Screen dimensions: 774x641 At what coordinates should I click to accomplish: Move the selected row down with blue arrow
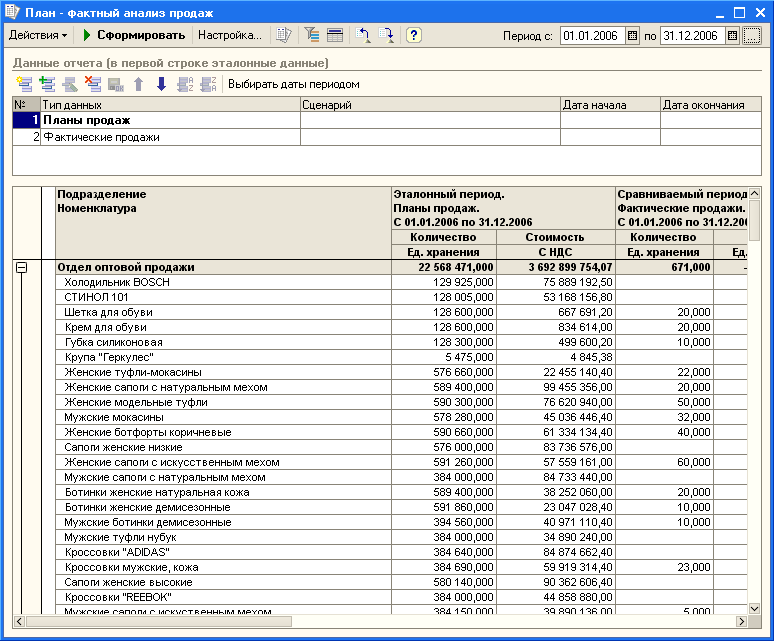click(x=161, y=84)
